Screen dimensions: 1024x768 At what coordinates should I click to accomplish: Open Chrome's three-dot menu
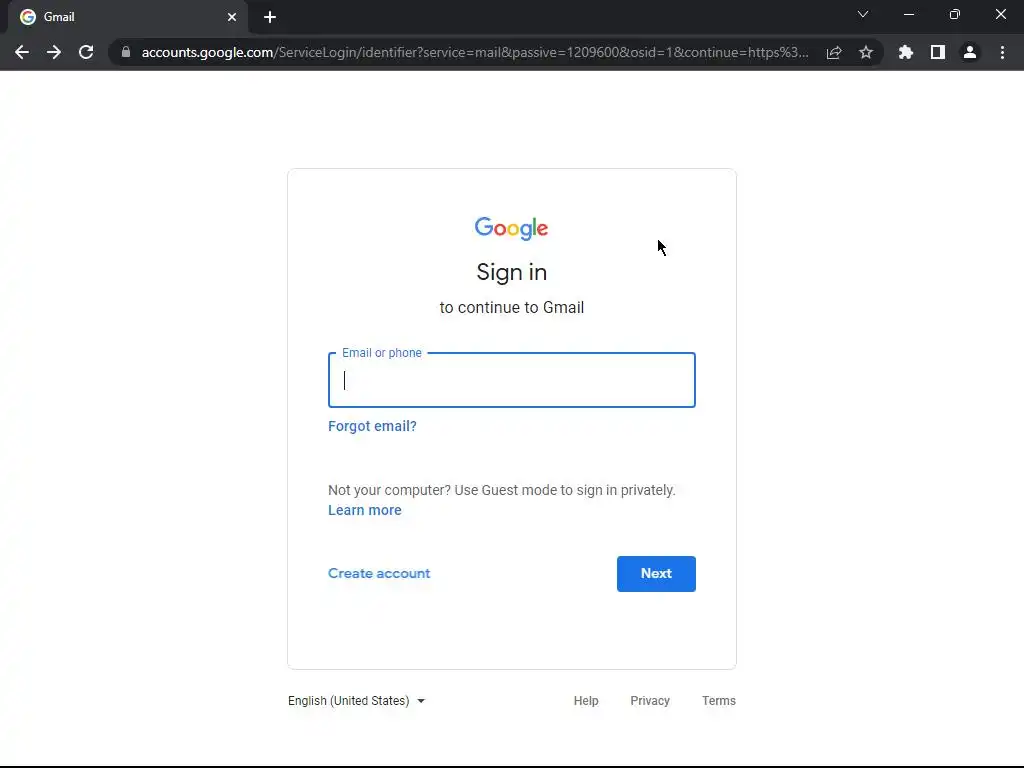[1002, 52]
